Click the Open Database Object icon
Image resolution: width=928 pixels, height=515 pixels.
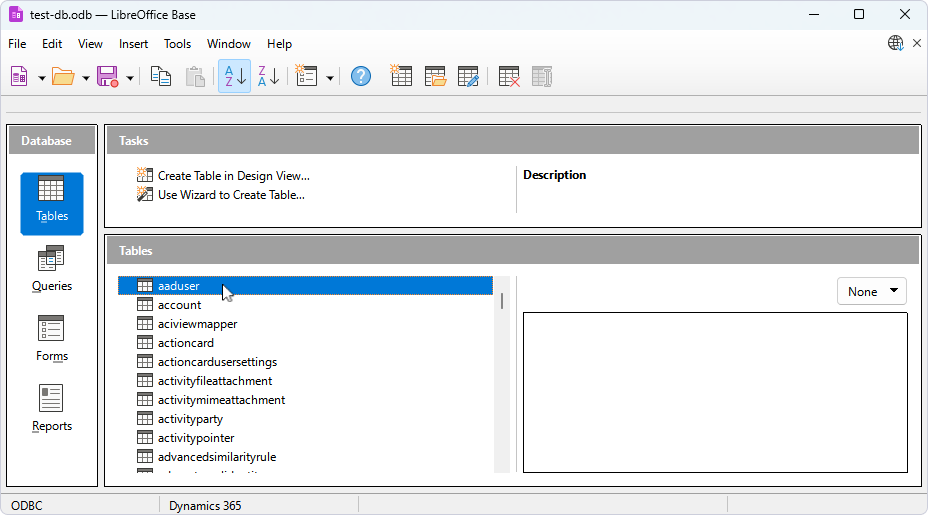[x=435, y=76]
